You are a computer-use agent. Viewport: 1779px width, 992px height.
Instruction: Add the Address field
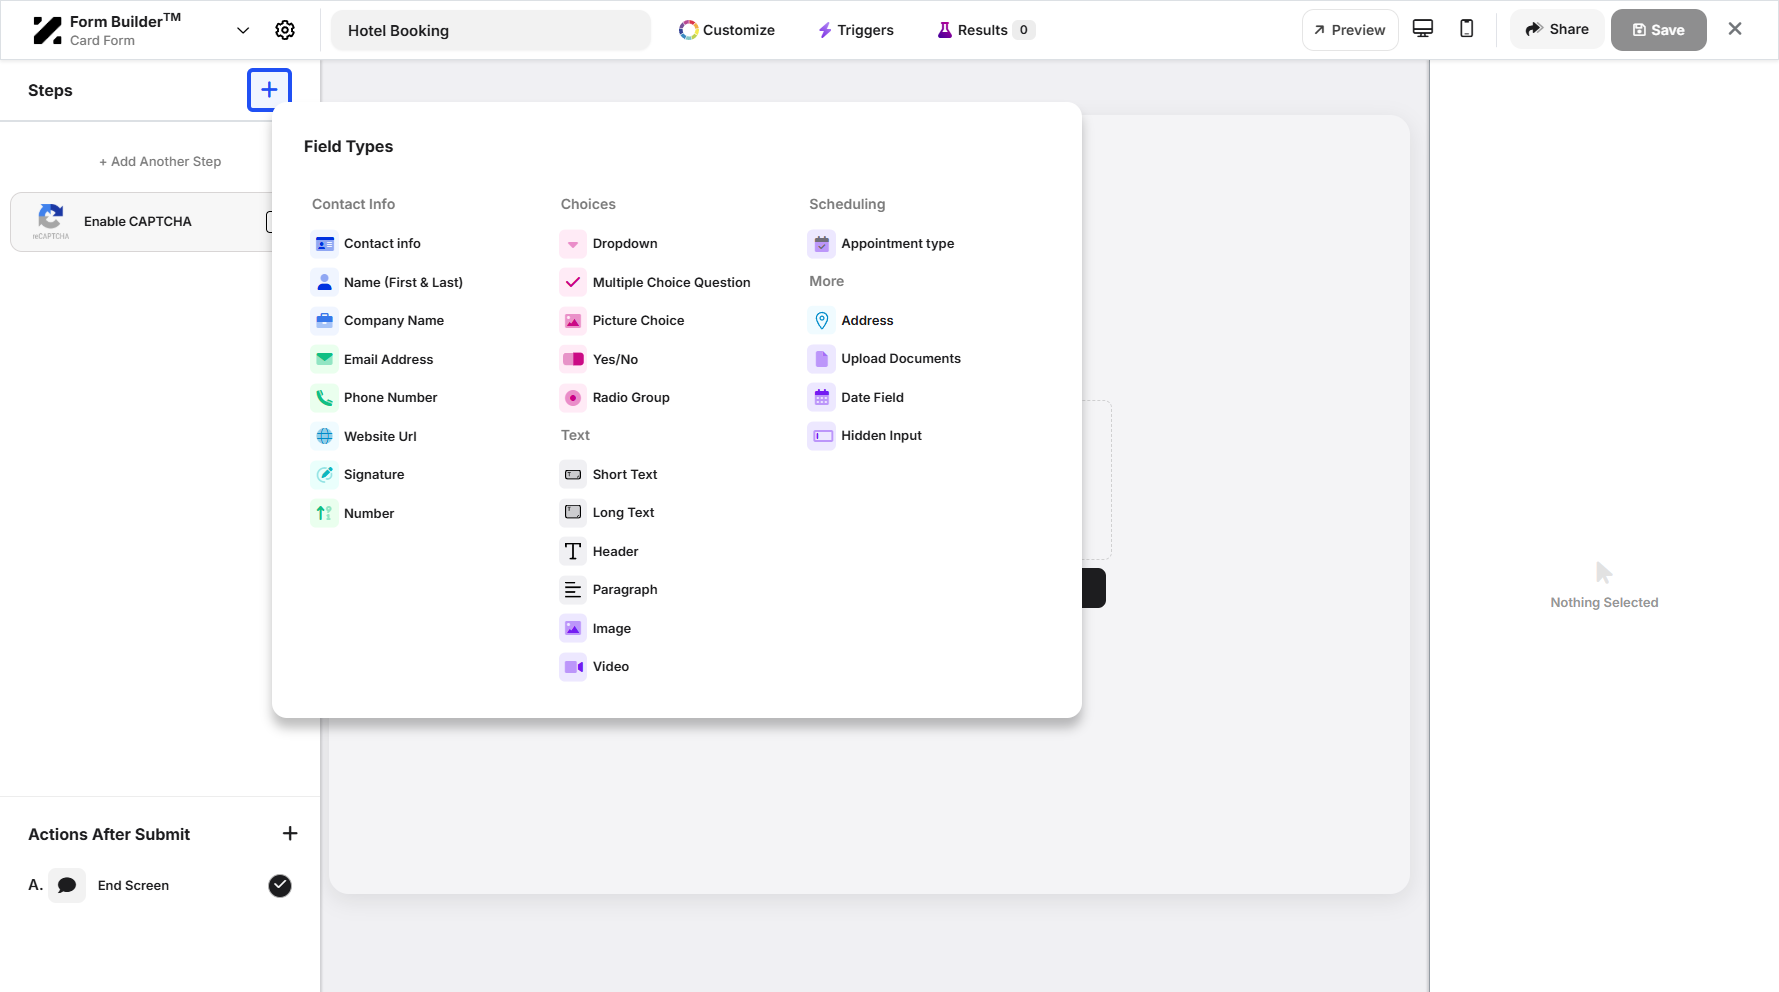pos(851,320)
